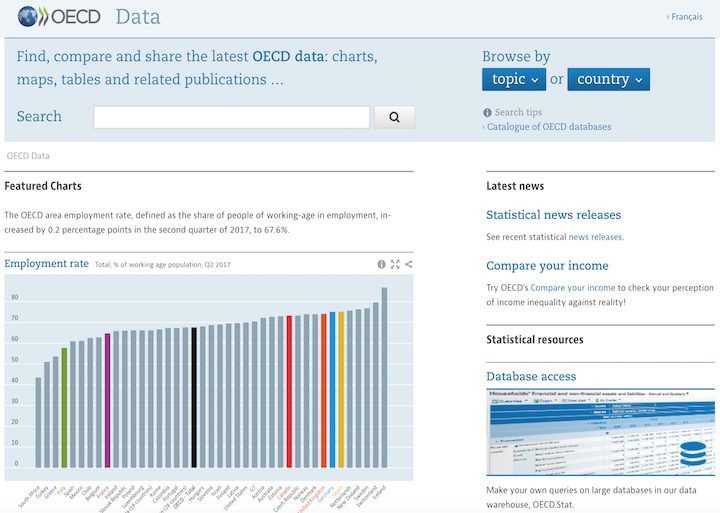Click the OECD Data breadcrumb
This screenshot has width=720, height=513.
point(28,156)
